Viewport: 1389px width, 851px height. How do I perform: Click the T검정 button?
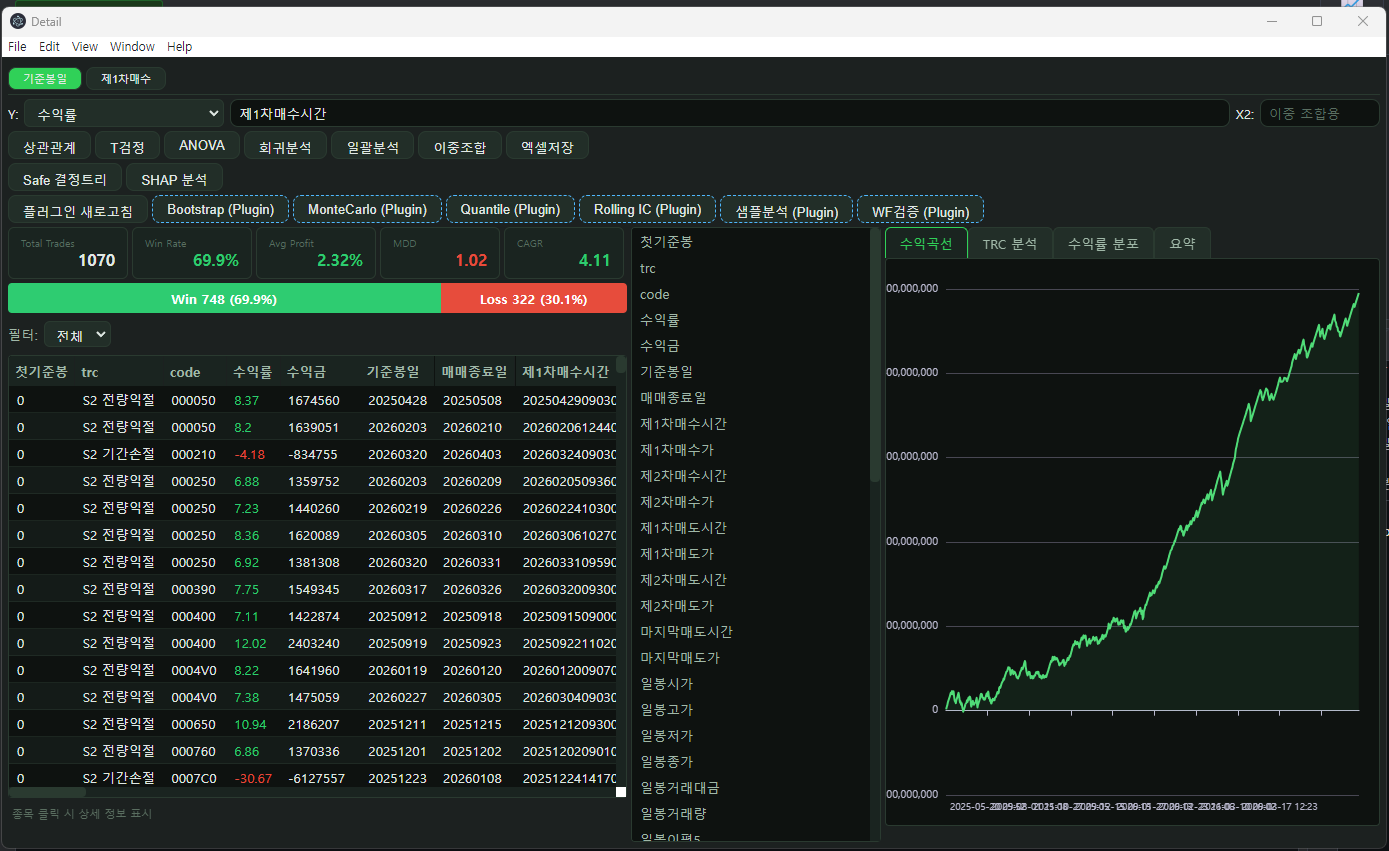coord(127,147)
